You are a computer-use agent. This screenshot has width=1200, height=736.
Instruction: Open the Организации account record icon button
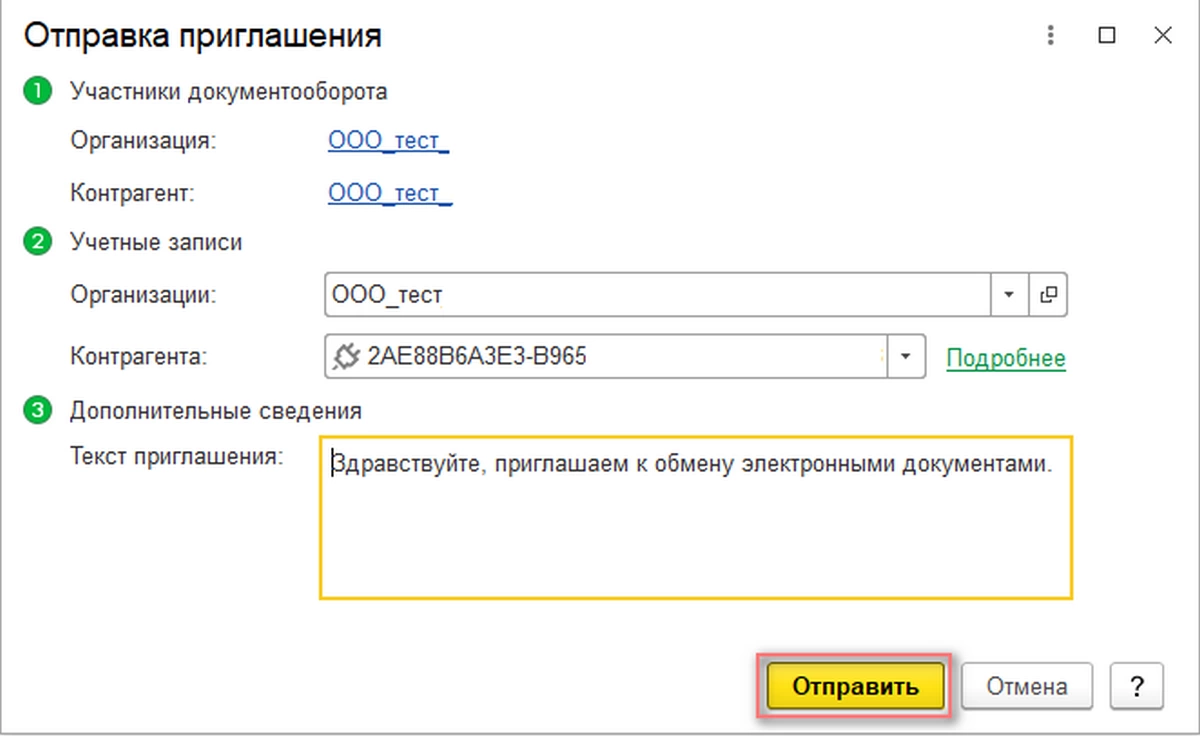pyautogui.click(x=1049, y=295)
